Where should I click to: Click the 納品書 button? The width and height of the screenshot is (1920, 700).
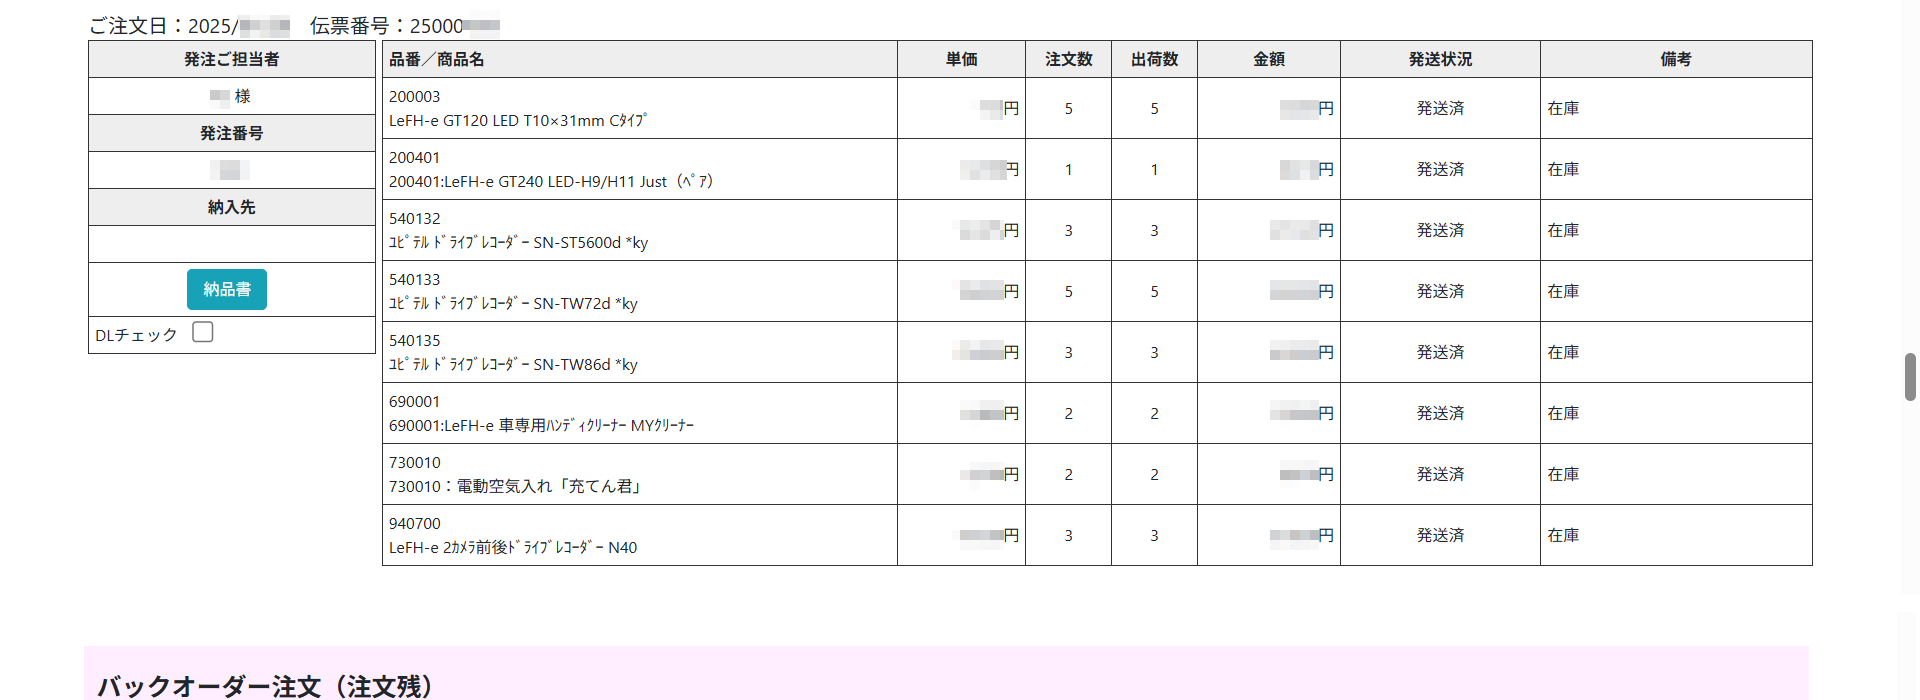coord(227,289)
